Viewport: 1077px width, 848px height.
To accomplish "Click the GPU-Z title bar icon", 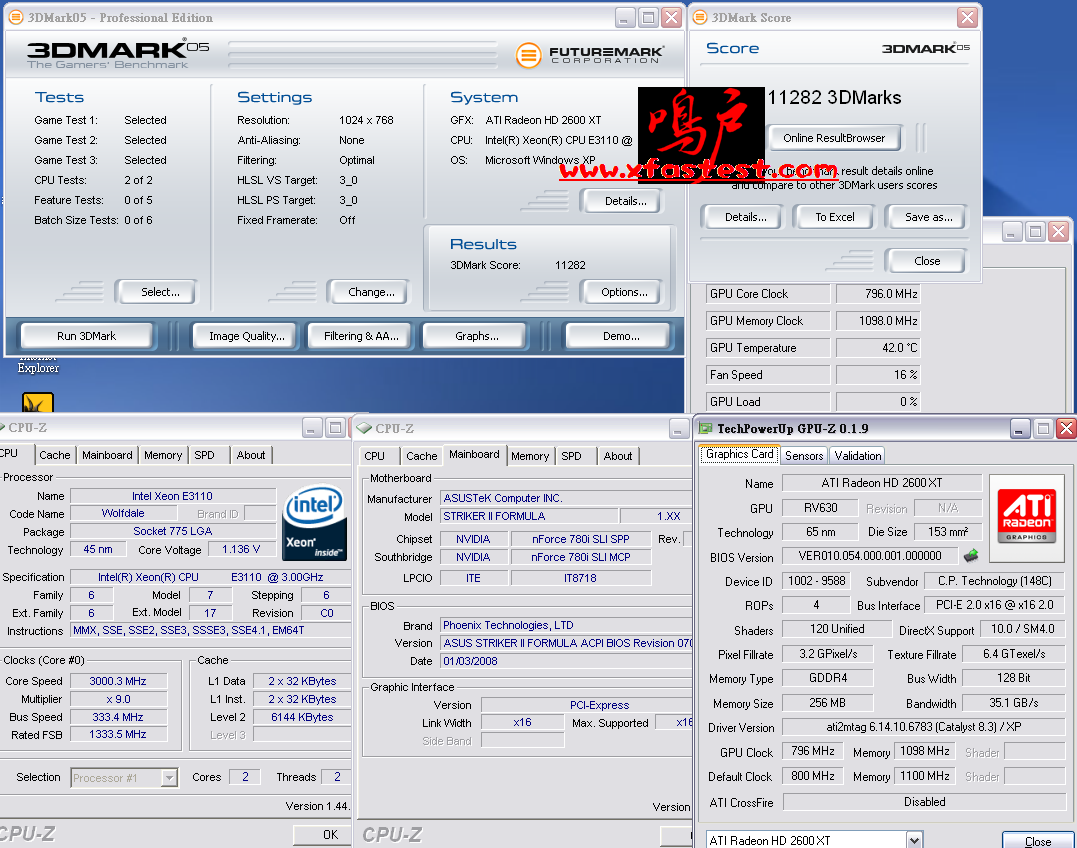I will coord(705,429).
